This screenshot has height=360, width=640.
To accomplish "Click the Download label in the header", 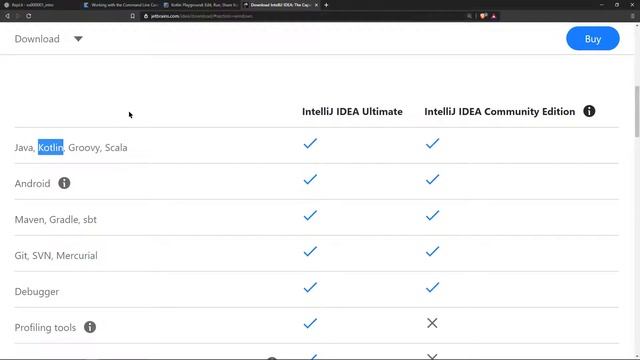I will pos(37,39).
